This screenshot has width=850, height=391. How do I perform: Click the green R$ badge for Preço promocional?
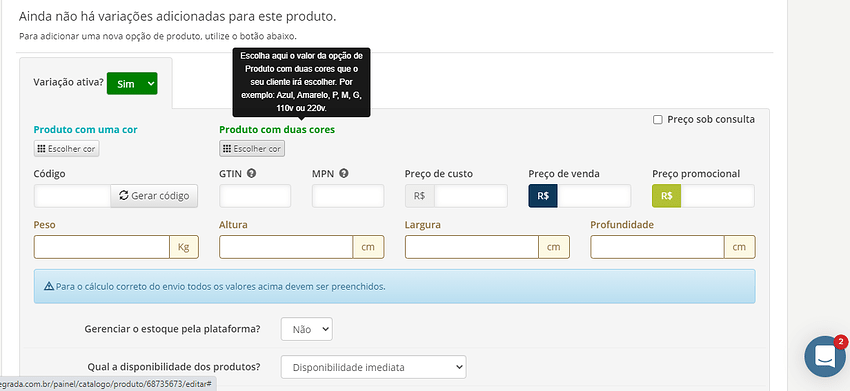coord(666,196)
